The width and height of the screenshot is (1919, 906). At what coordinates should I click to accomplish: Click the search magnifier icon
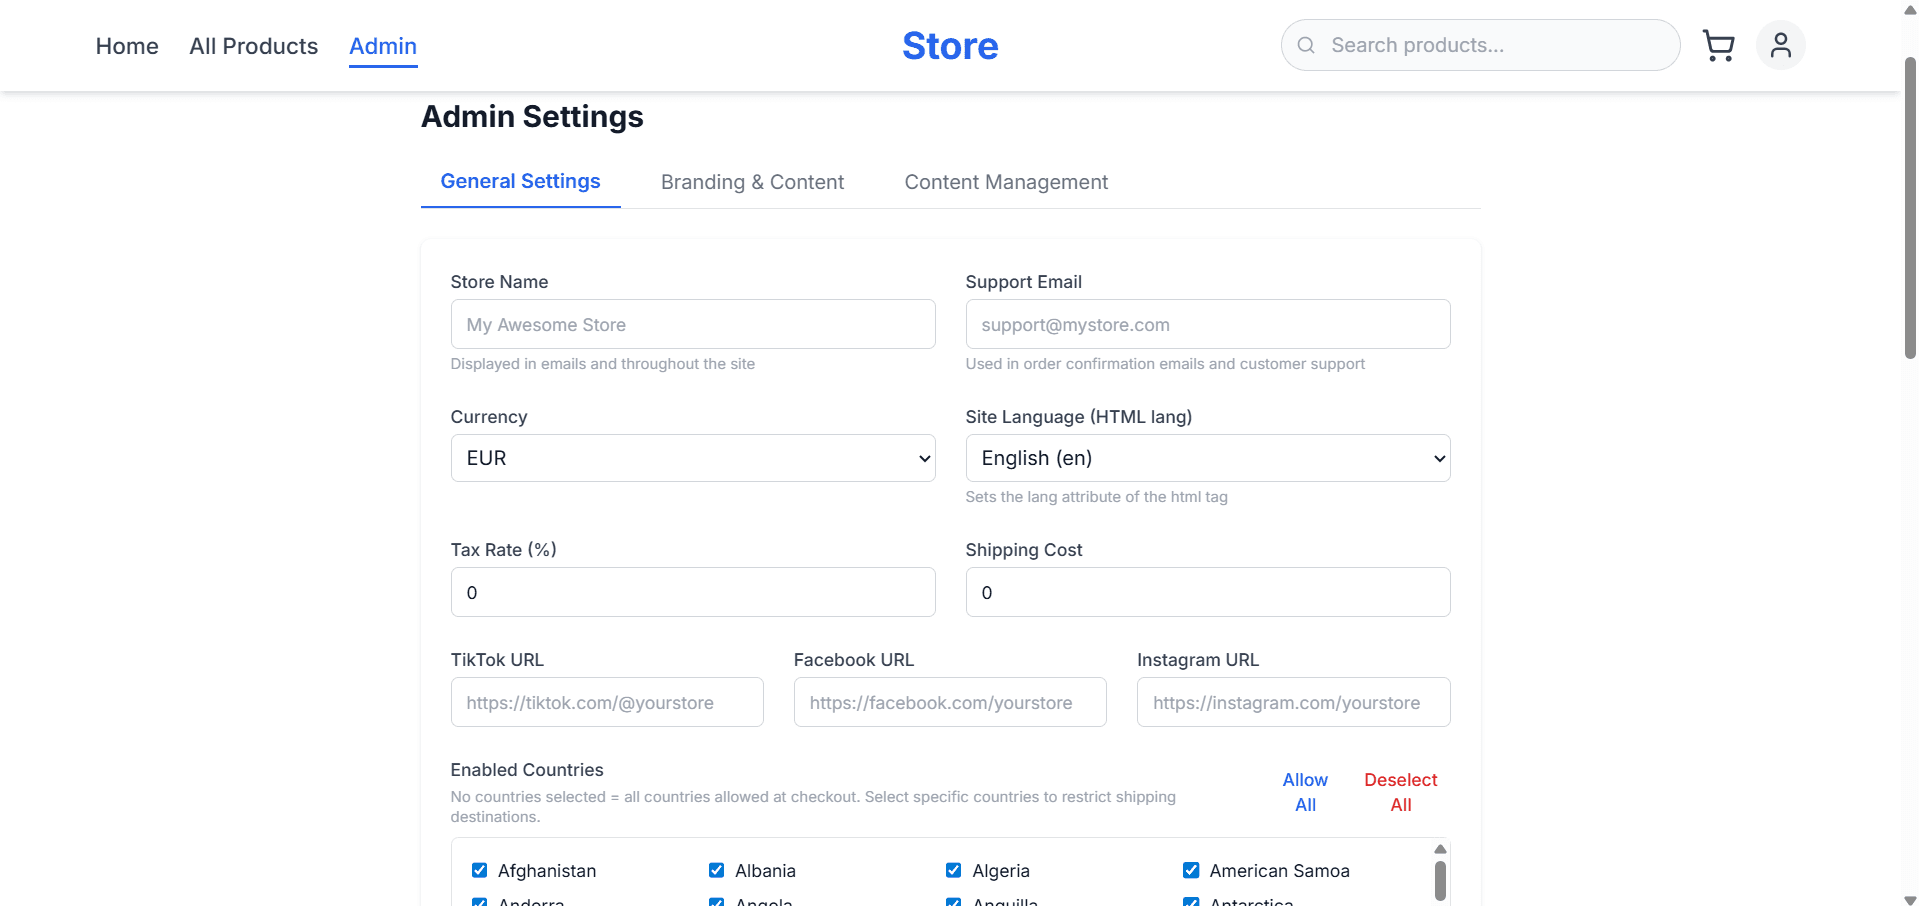[1305, 45]
